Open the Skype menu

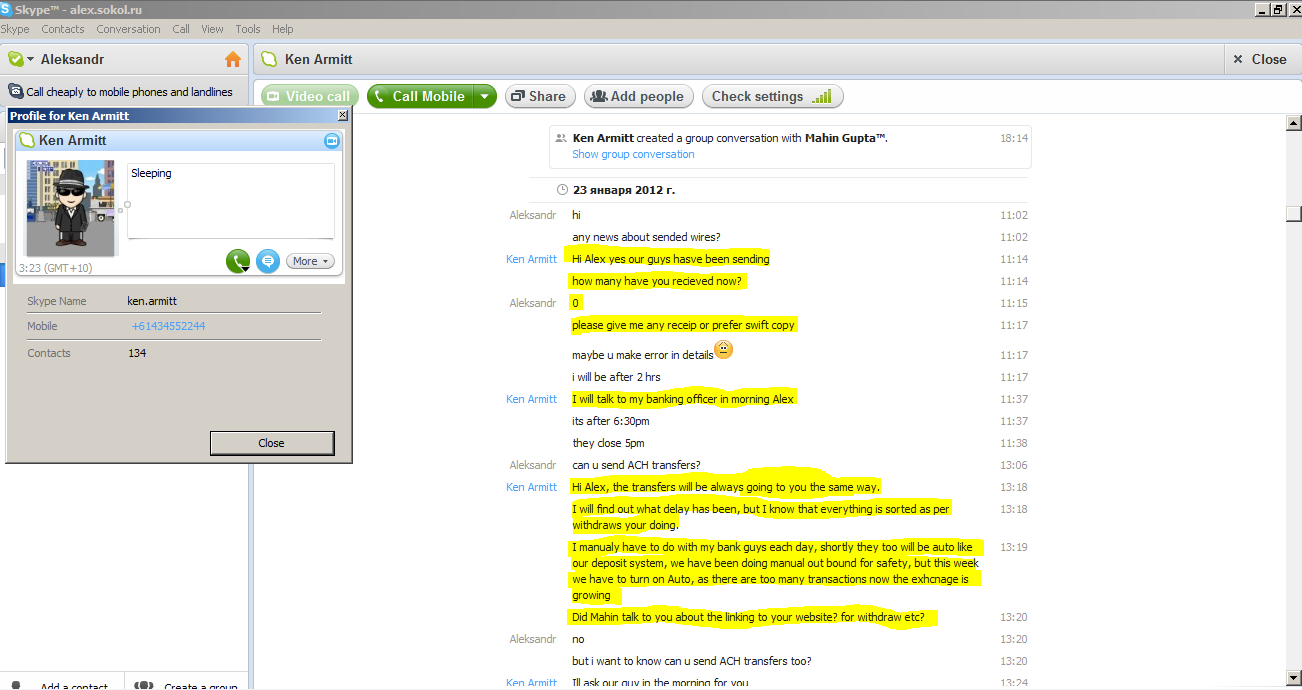(x=15, y=29)
